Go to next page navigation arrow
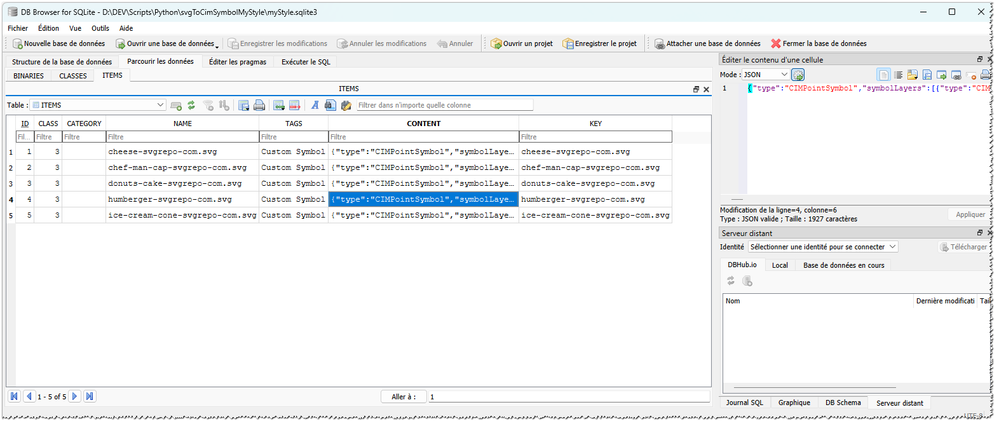 [75, 396]
